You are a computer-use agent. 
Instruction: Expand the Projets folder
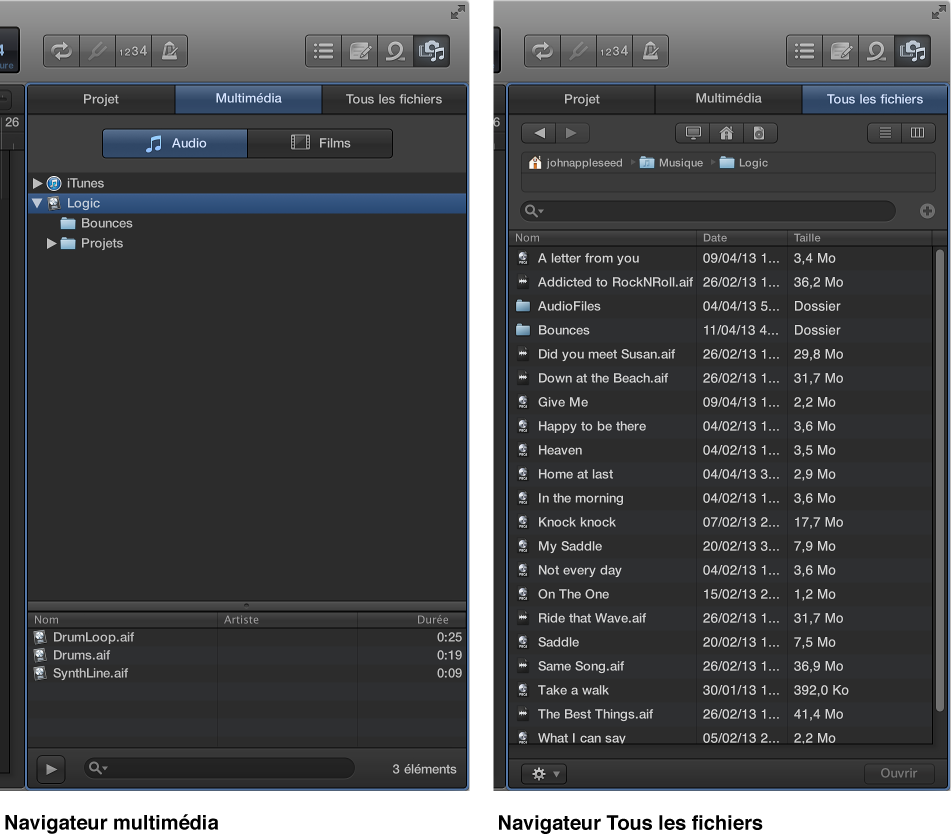52,243
